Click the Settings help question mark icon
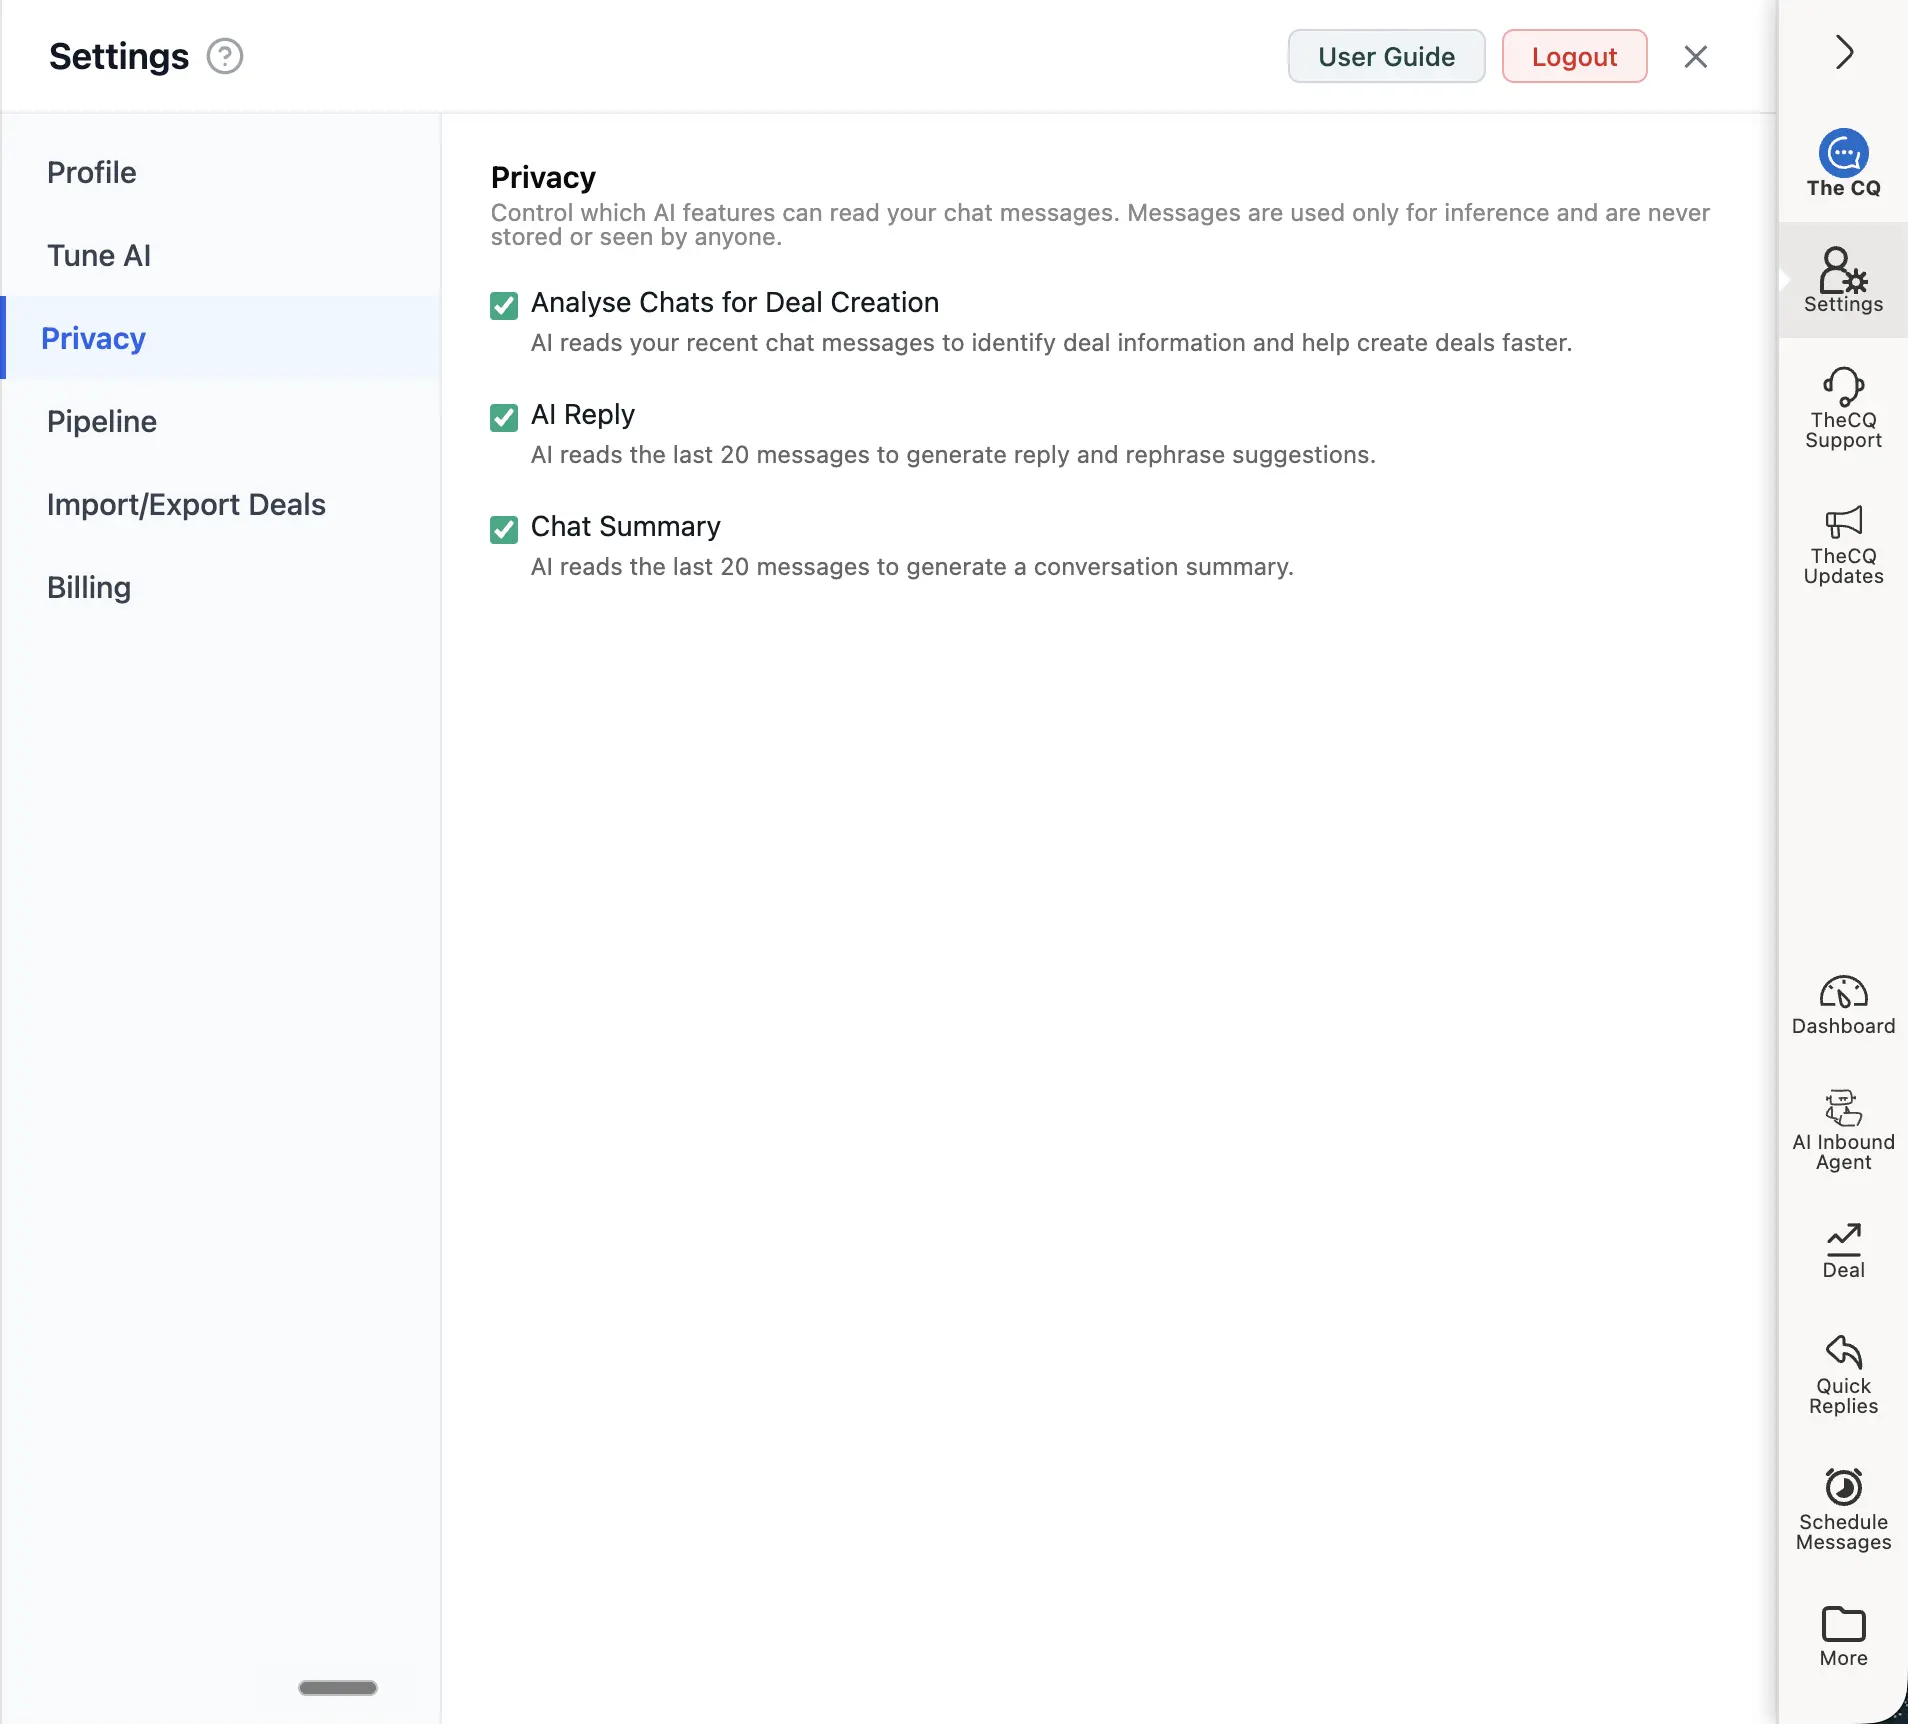This screenshot has width=1908, height=1724. [225, 56]
